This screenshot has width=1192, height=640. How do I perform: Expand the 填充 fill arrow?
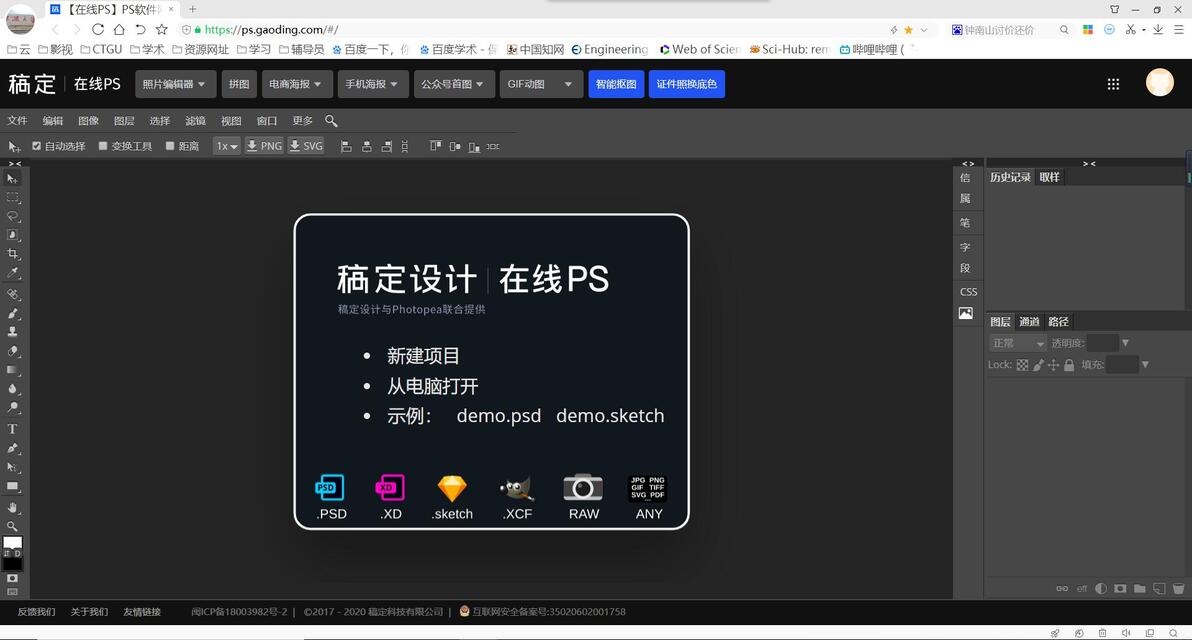click(x=1145, y=365)
